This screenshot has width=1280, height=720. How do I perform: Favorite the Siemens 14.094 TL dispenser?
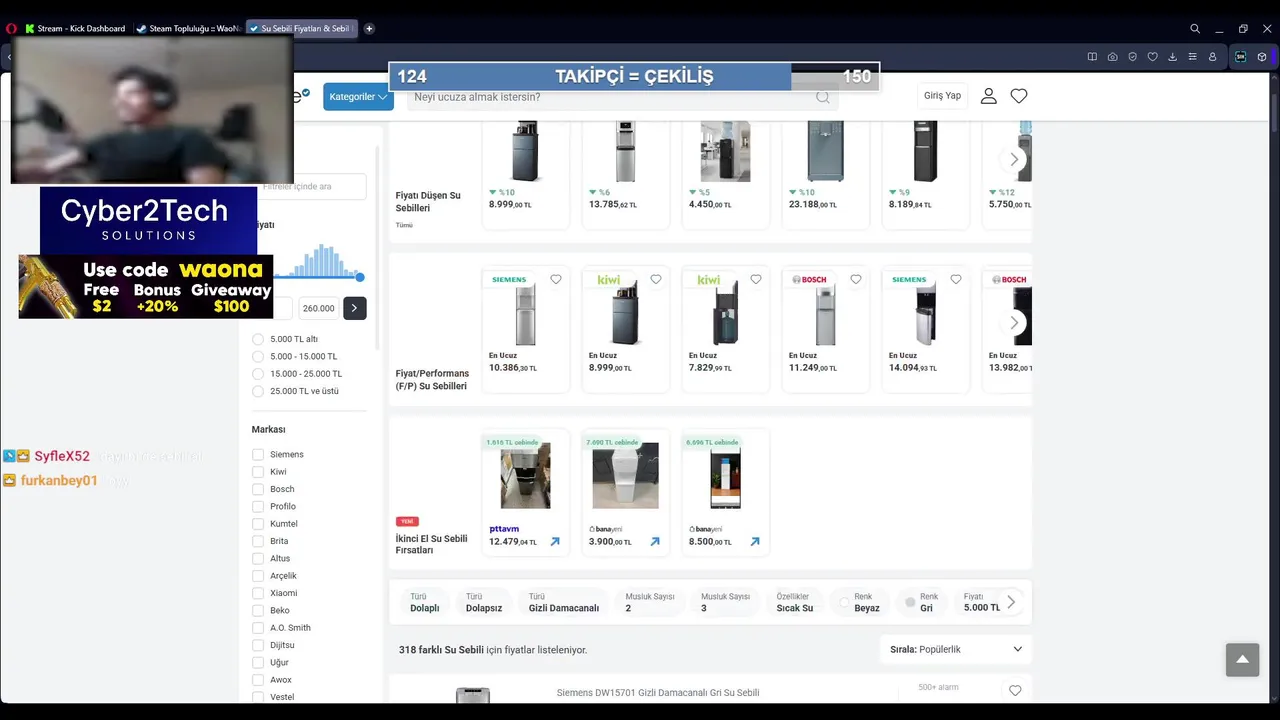(x=956, y=280)
